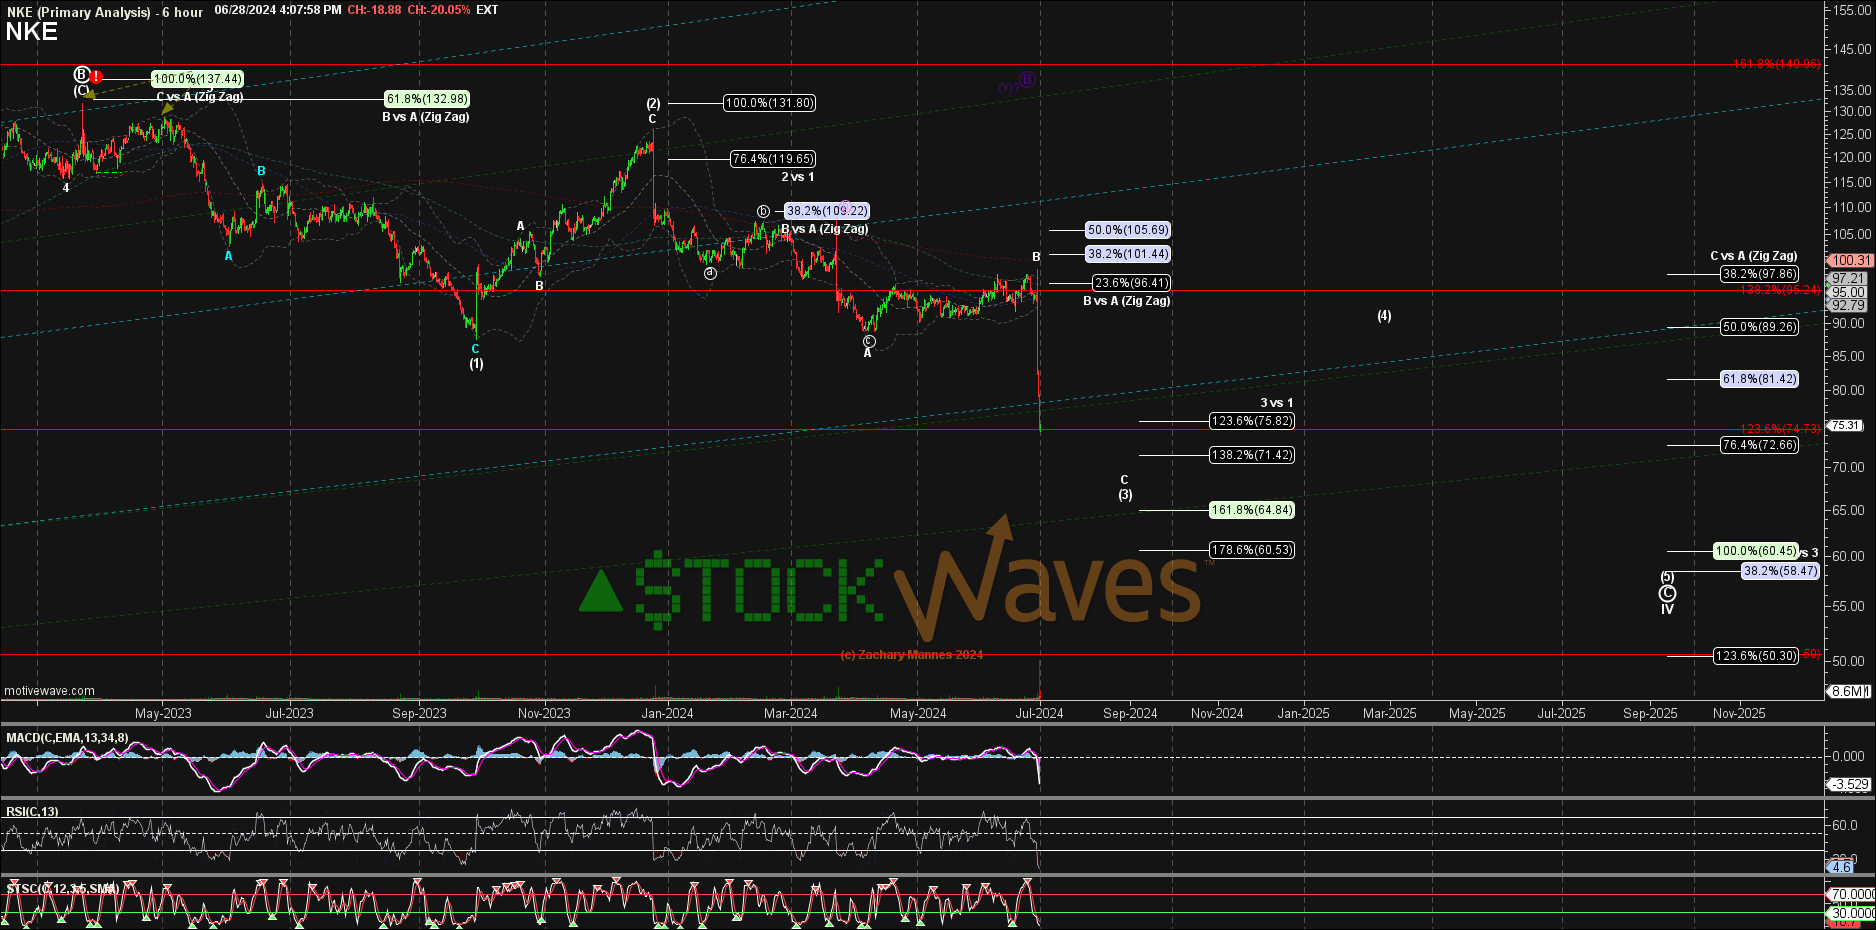Select the 100.0%(131.80) Fibonacci label
This screenshot has height=930, width=1876.
click(x=769, y=103)
